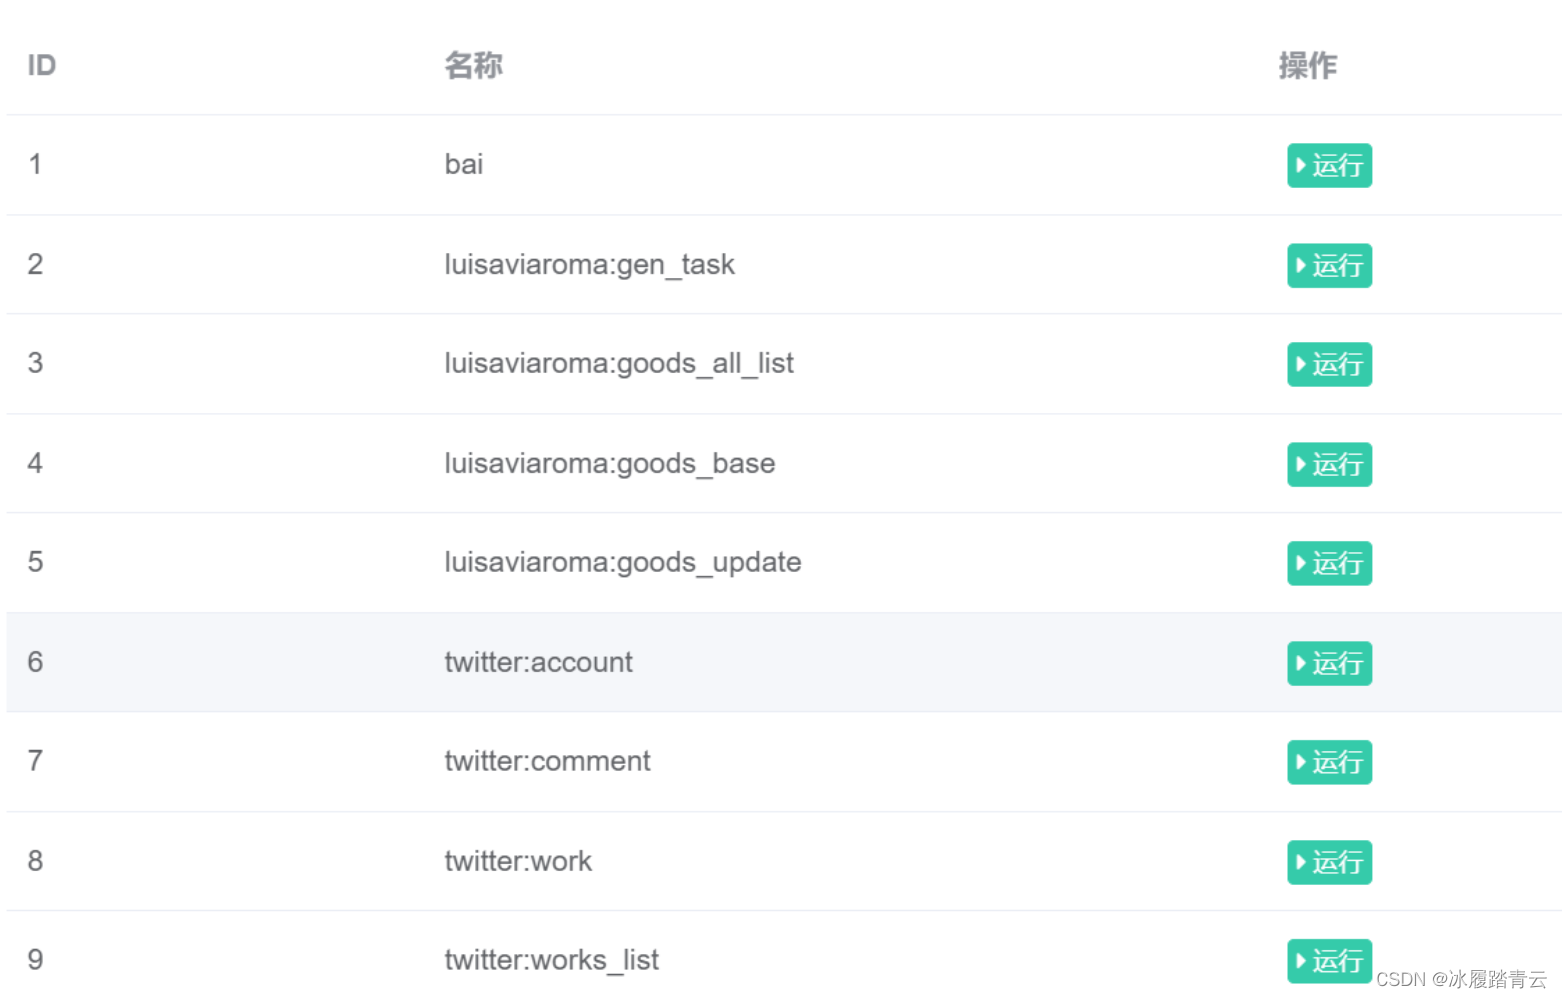The width and height of the screenshot is (1562, 998).
Task: Click the 名称 column header
Action: pos(474,65)
